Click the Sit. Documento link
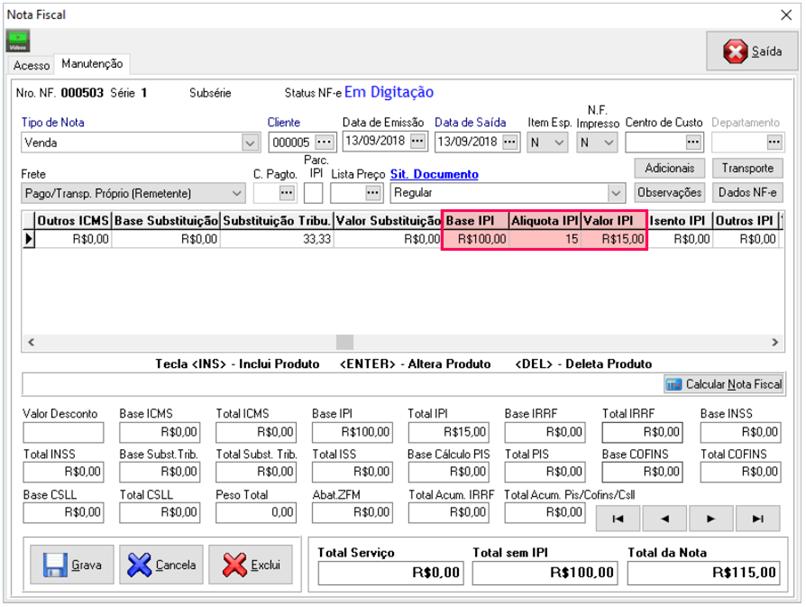The image size is (806, 607). pos(434,174)
